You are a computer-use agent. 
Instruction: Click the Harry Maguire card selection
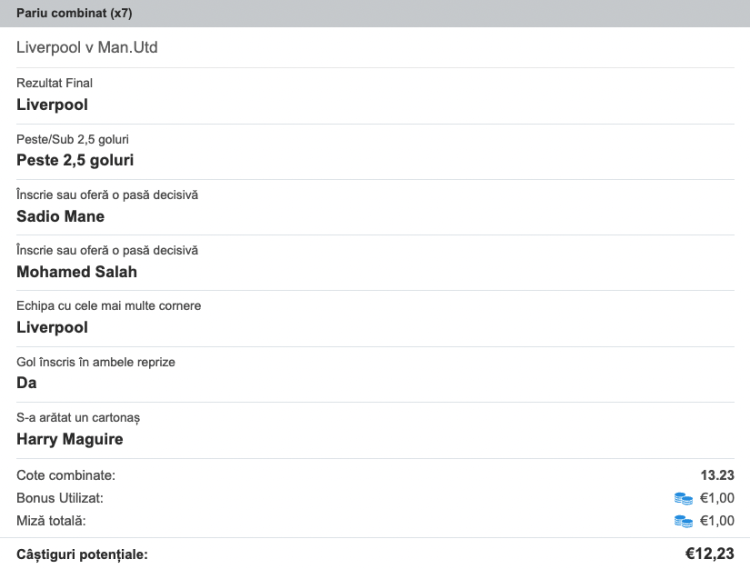tap(70, 439)
